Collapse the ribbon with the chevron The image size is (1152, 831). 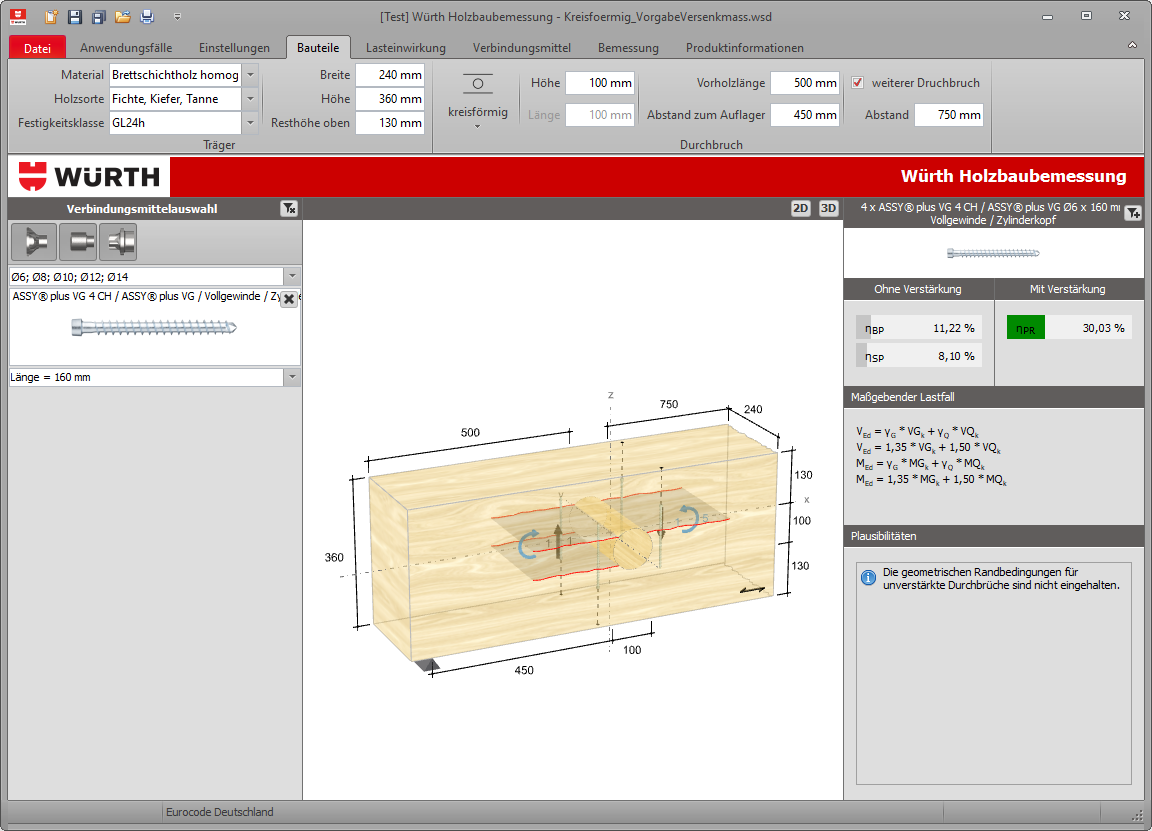(1132, 46)
